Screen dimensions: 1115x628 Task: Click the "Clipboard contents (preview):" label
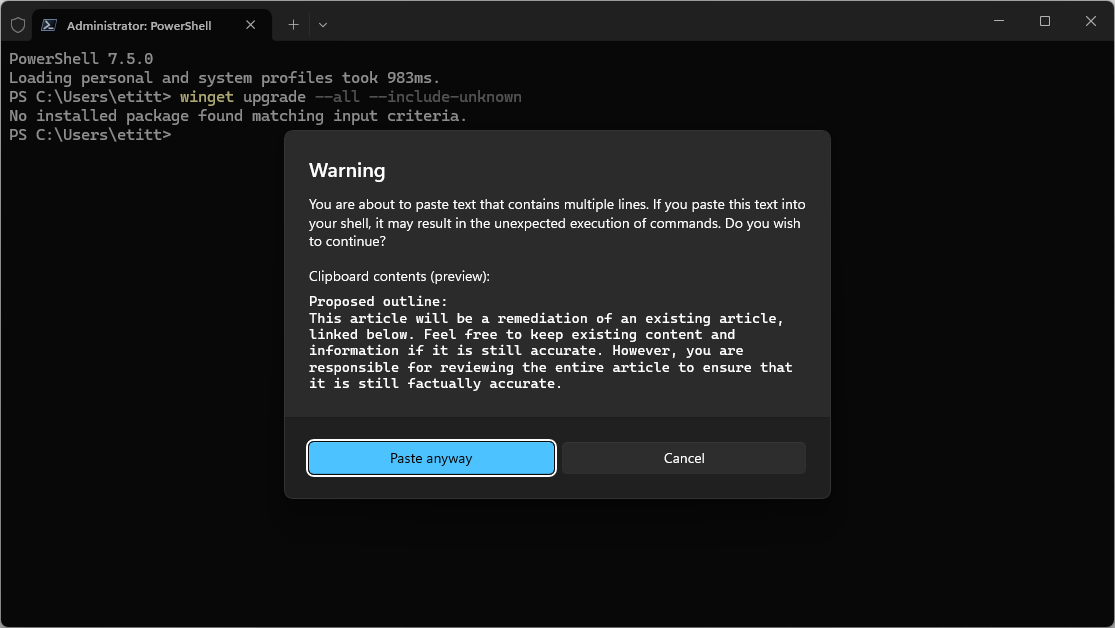[x=399, y=276]
